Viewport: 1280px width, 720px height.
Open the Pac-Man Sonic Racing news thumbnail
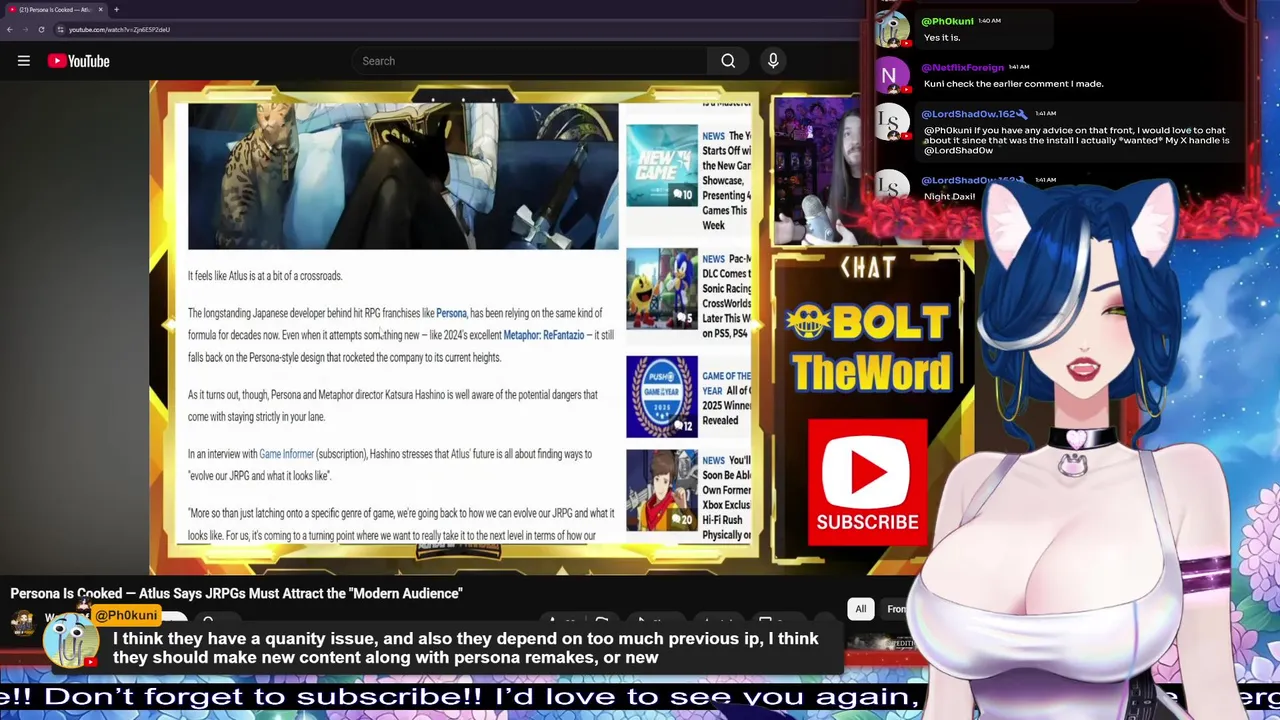[661, 289]
